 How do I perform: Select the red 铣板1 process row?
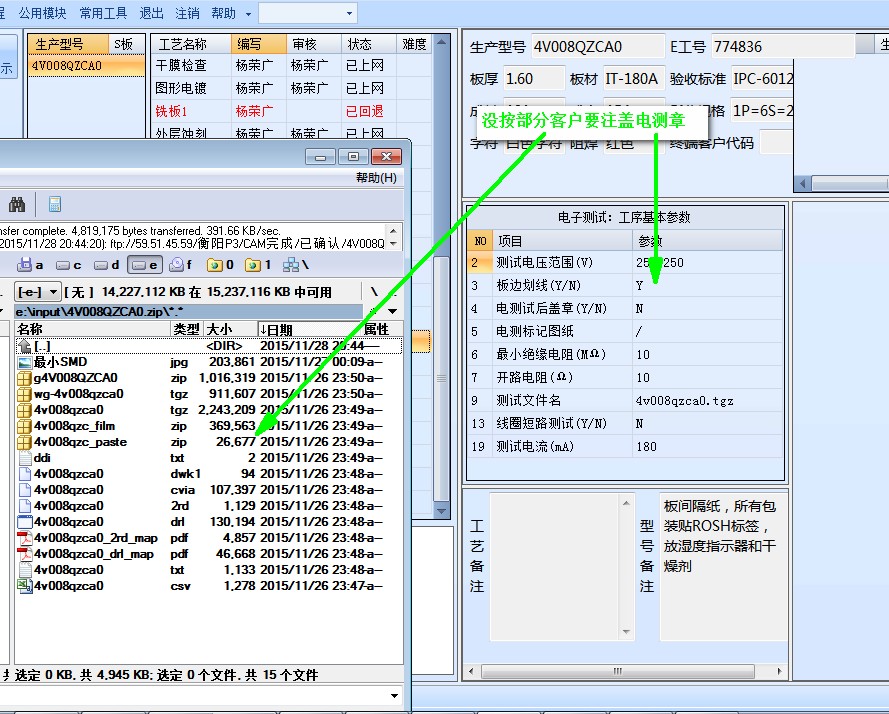[291, 111]
